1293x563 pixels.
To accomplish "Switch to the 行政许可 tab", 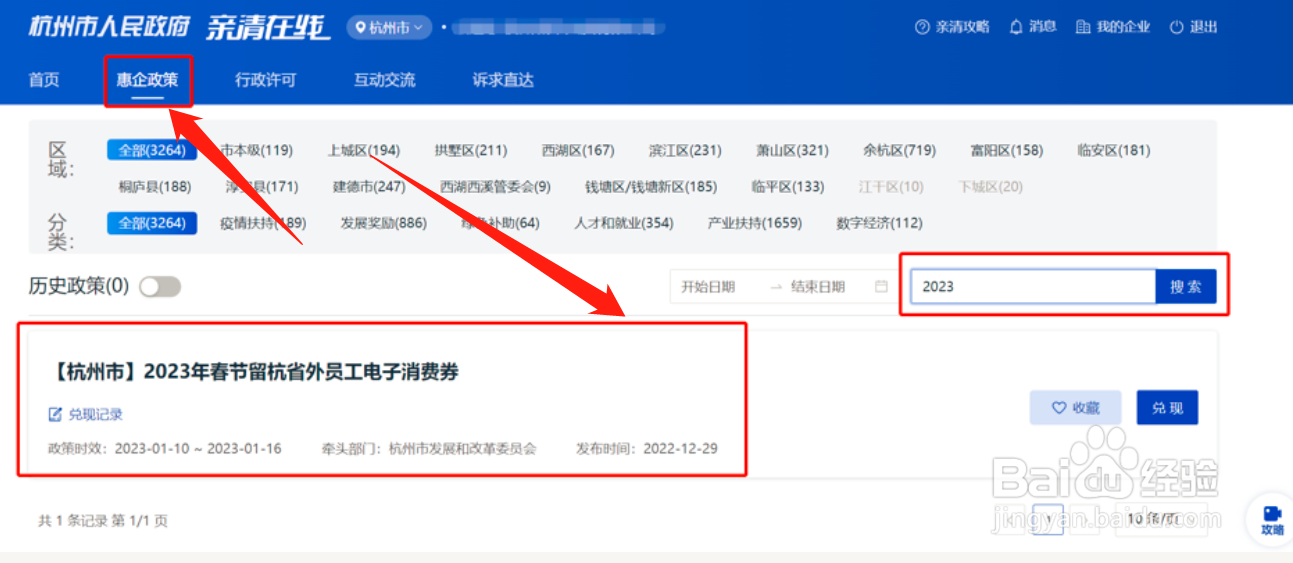I will pyautogui.click(x=265, y=80).
